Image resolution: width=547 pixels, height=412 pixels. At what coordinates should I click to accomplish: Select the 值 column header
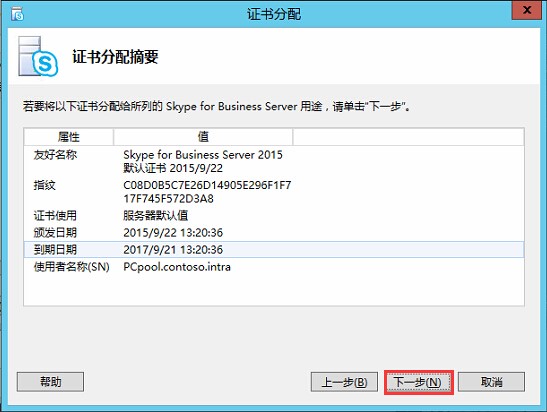[203, 137]
